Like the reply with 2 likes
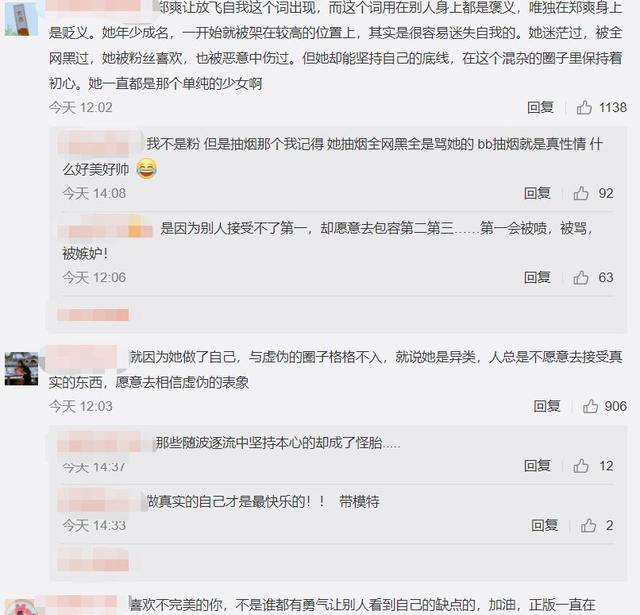The height and width of the screenshot is (615, 640). pyautogui.click(x=588, y=526)
